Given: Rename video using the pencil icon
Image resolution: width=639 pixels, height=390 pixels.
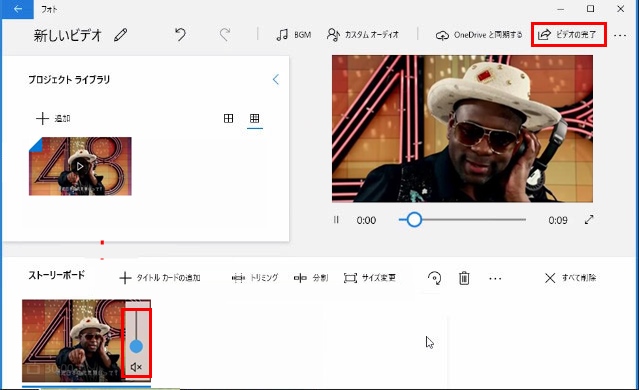Looking at the screenshot, I should click(121, 35).
